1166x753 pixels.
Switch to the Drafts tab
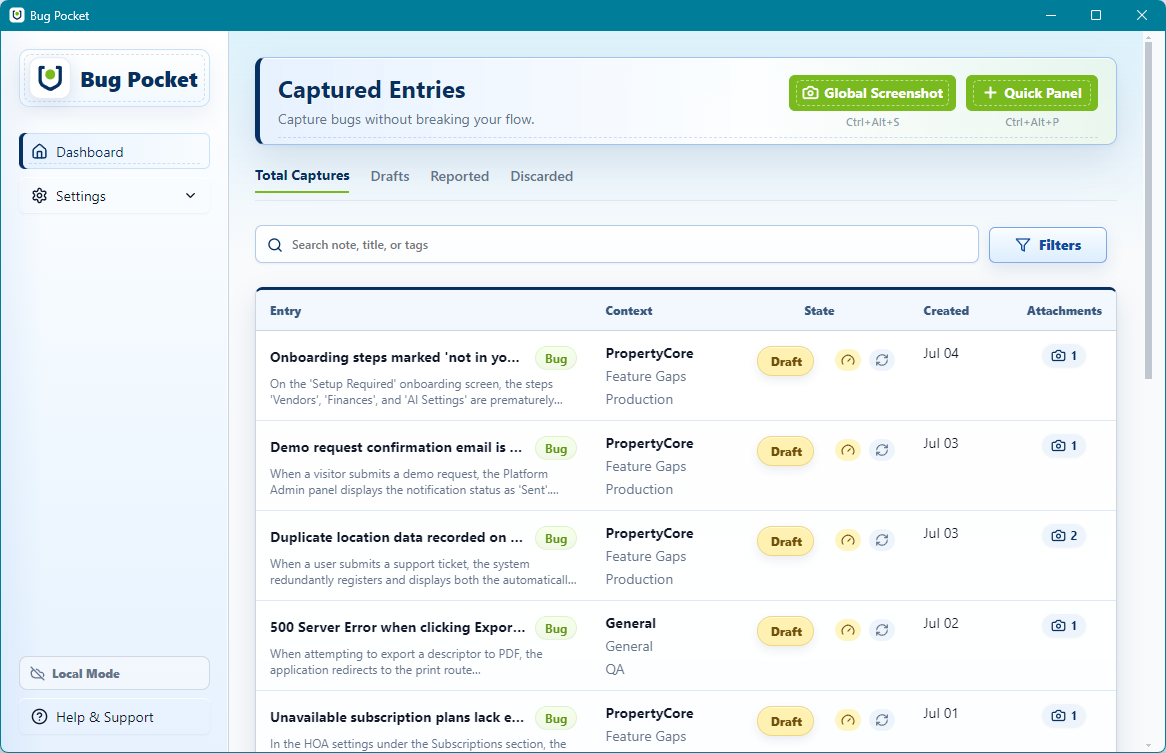pos(390,176)
